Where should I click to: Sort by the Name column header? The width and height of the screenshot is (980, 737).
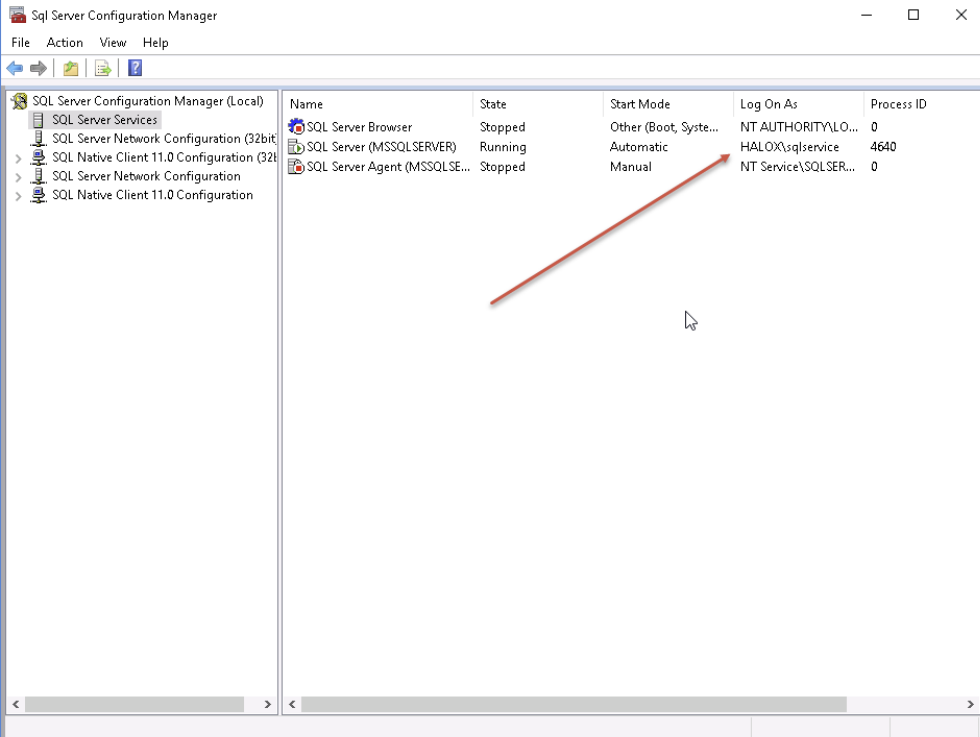point(379,104)
